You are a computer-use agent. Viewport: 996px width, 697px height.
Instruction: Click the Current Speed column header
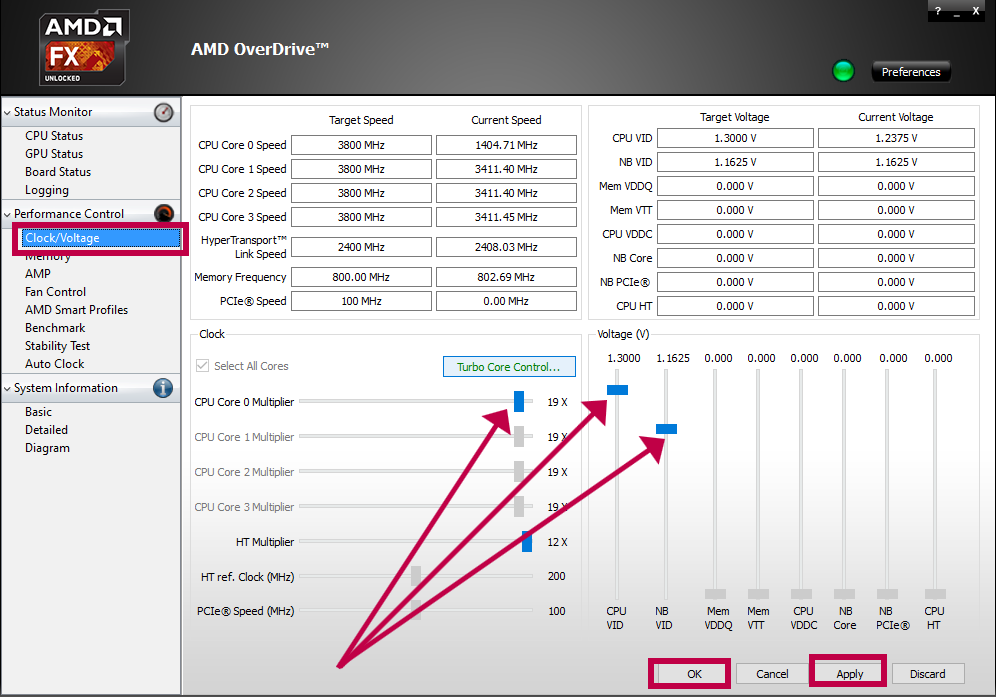(506, 120)
